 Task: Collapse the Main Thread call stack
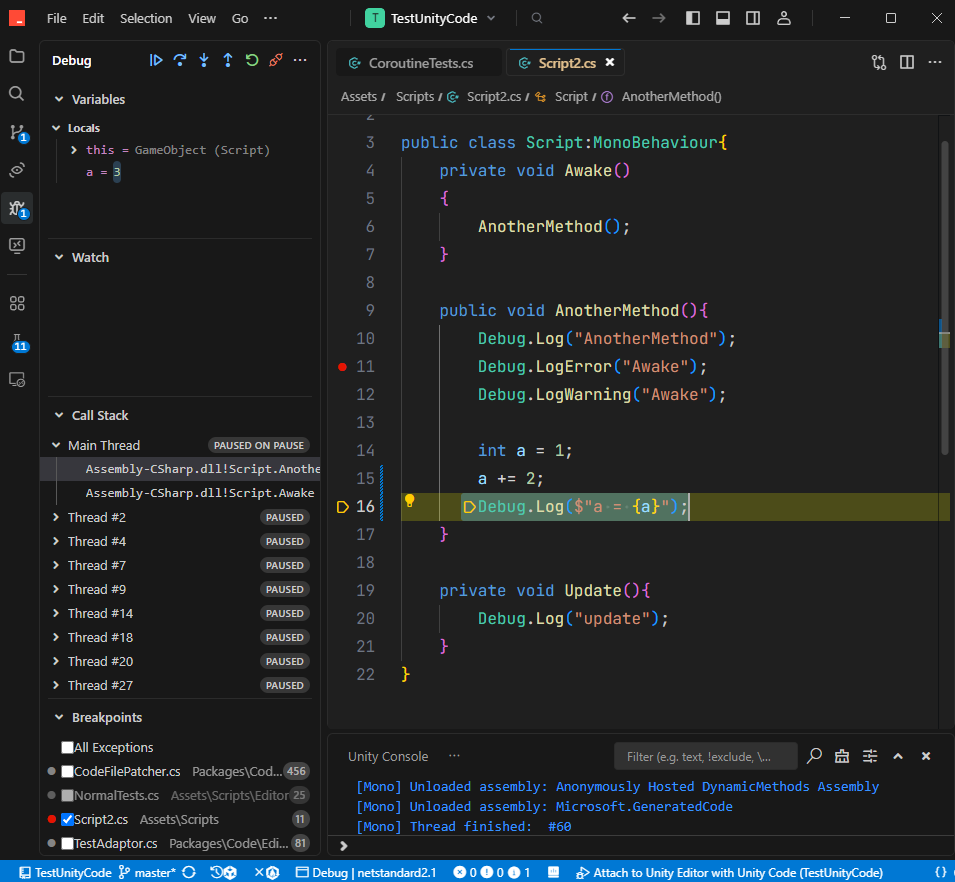(56, 445)
